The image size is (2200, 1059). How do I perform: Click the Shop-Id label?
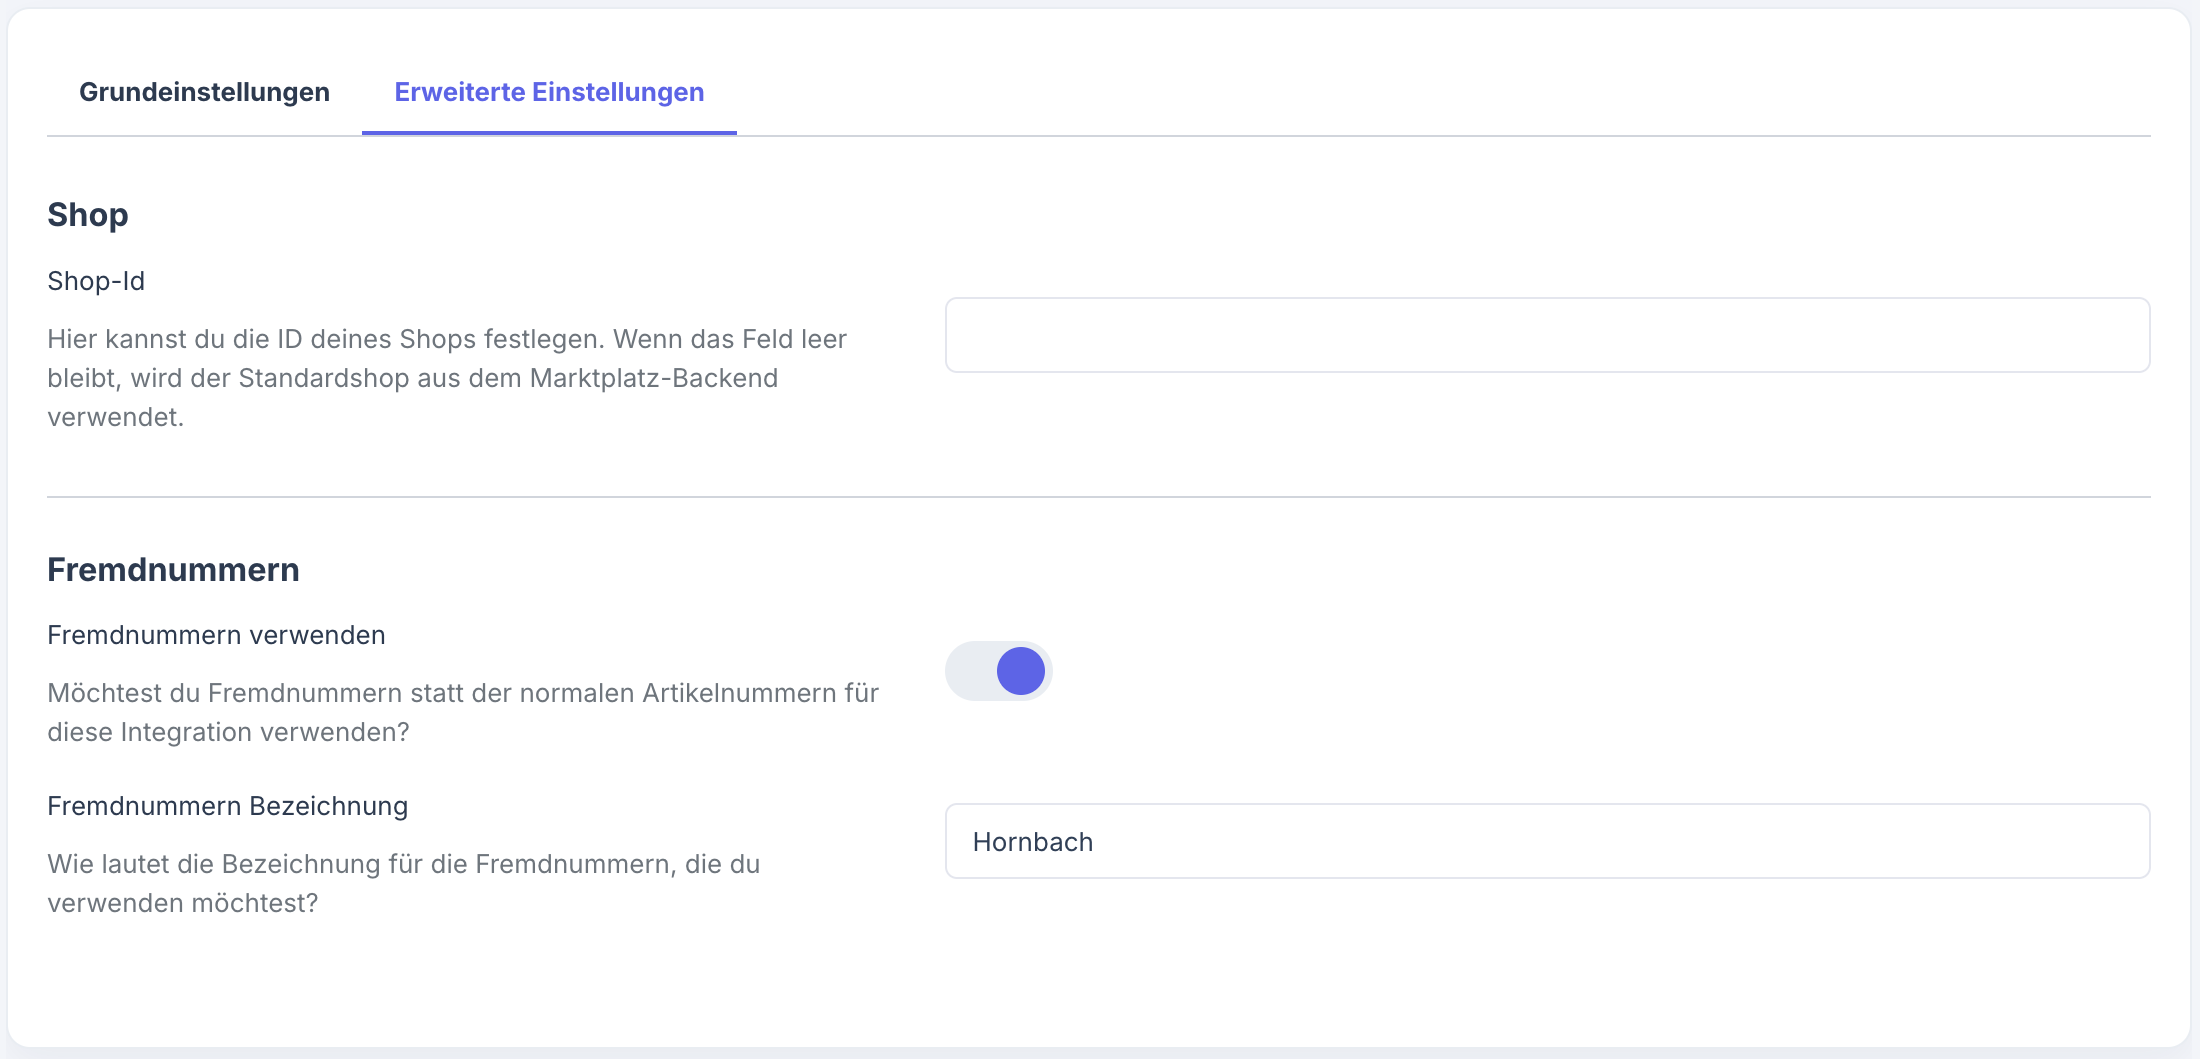pos(95,280)
